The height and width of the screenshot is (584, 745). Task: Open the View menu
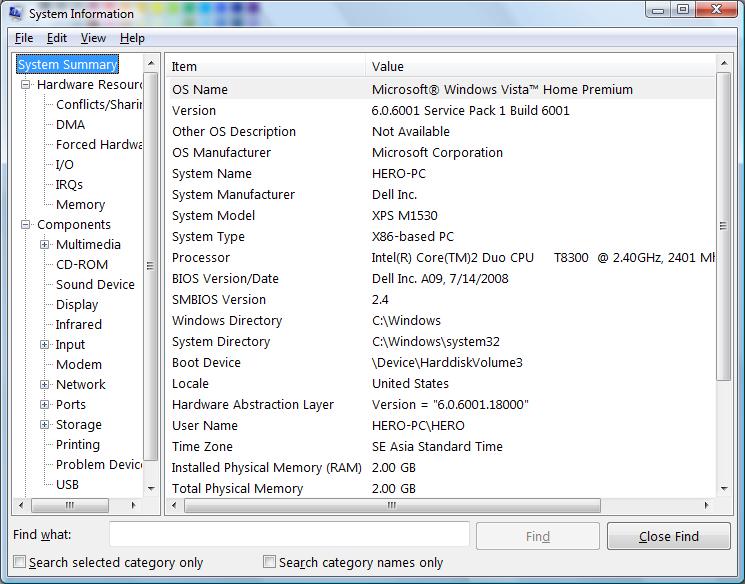[93, 38]
